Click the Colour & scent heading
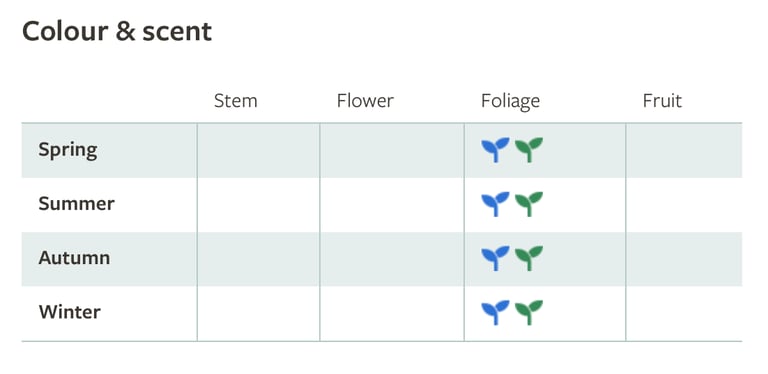768x374 pixels. click(x=117, y=31)
